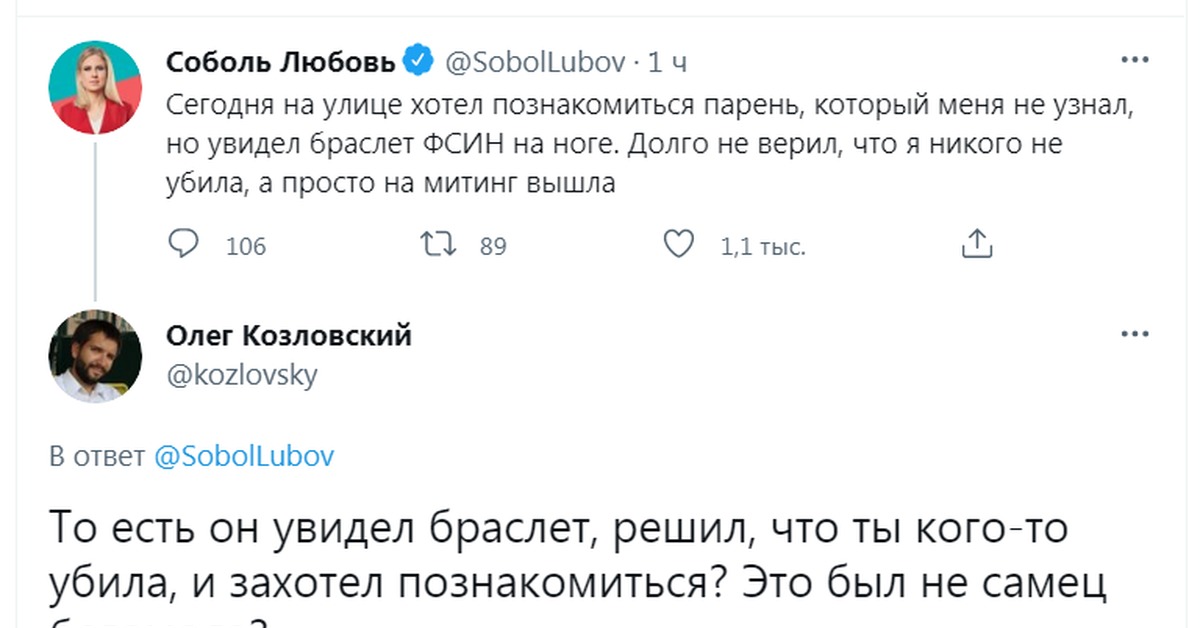Image resolution: width=1200 pixels, height=628 pixels.
Task: Open Соболь Любовь's profile picture
Action: coord(94,88)
